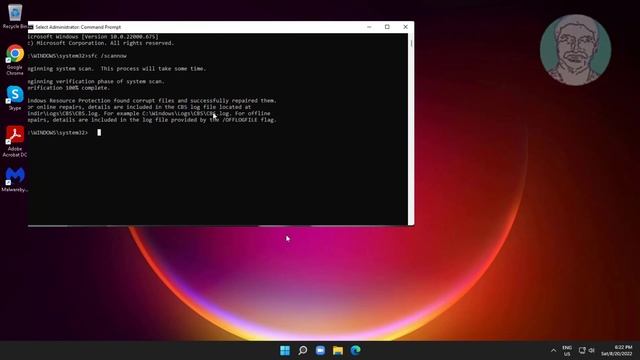Open Adobe Acrobat DC shortcut
Viewport: 640px width, 360px height.
15,141
